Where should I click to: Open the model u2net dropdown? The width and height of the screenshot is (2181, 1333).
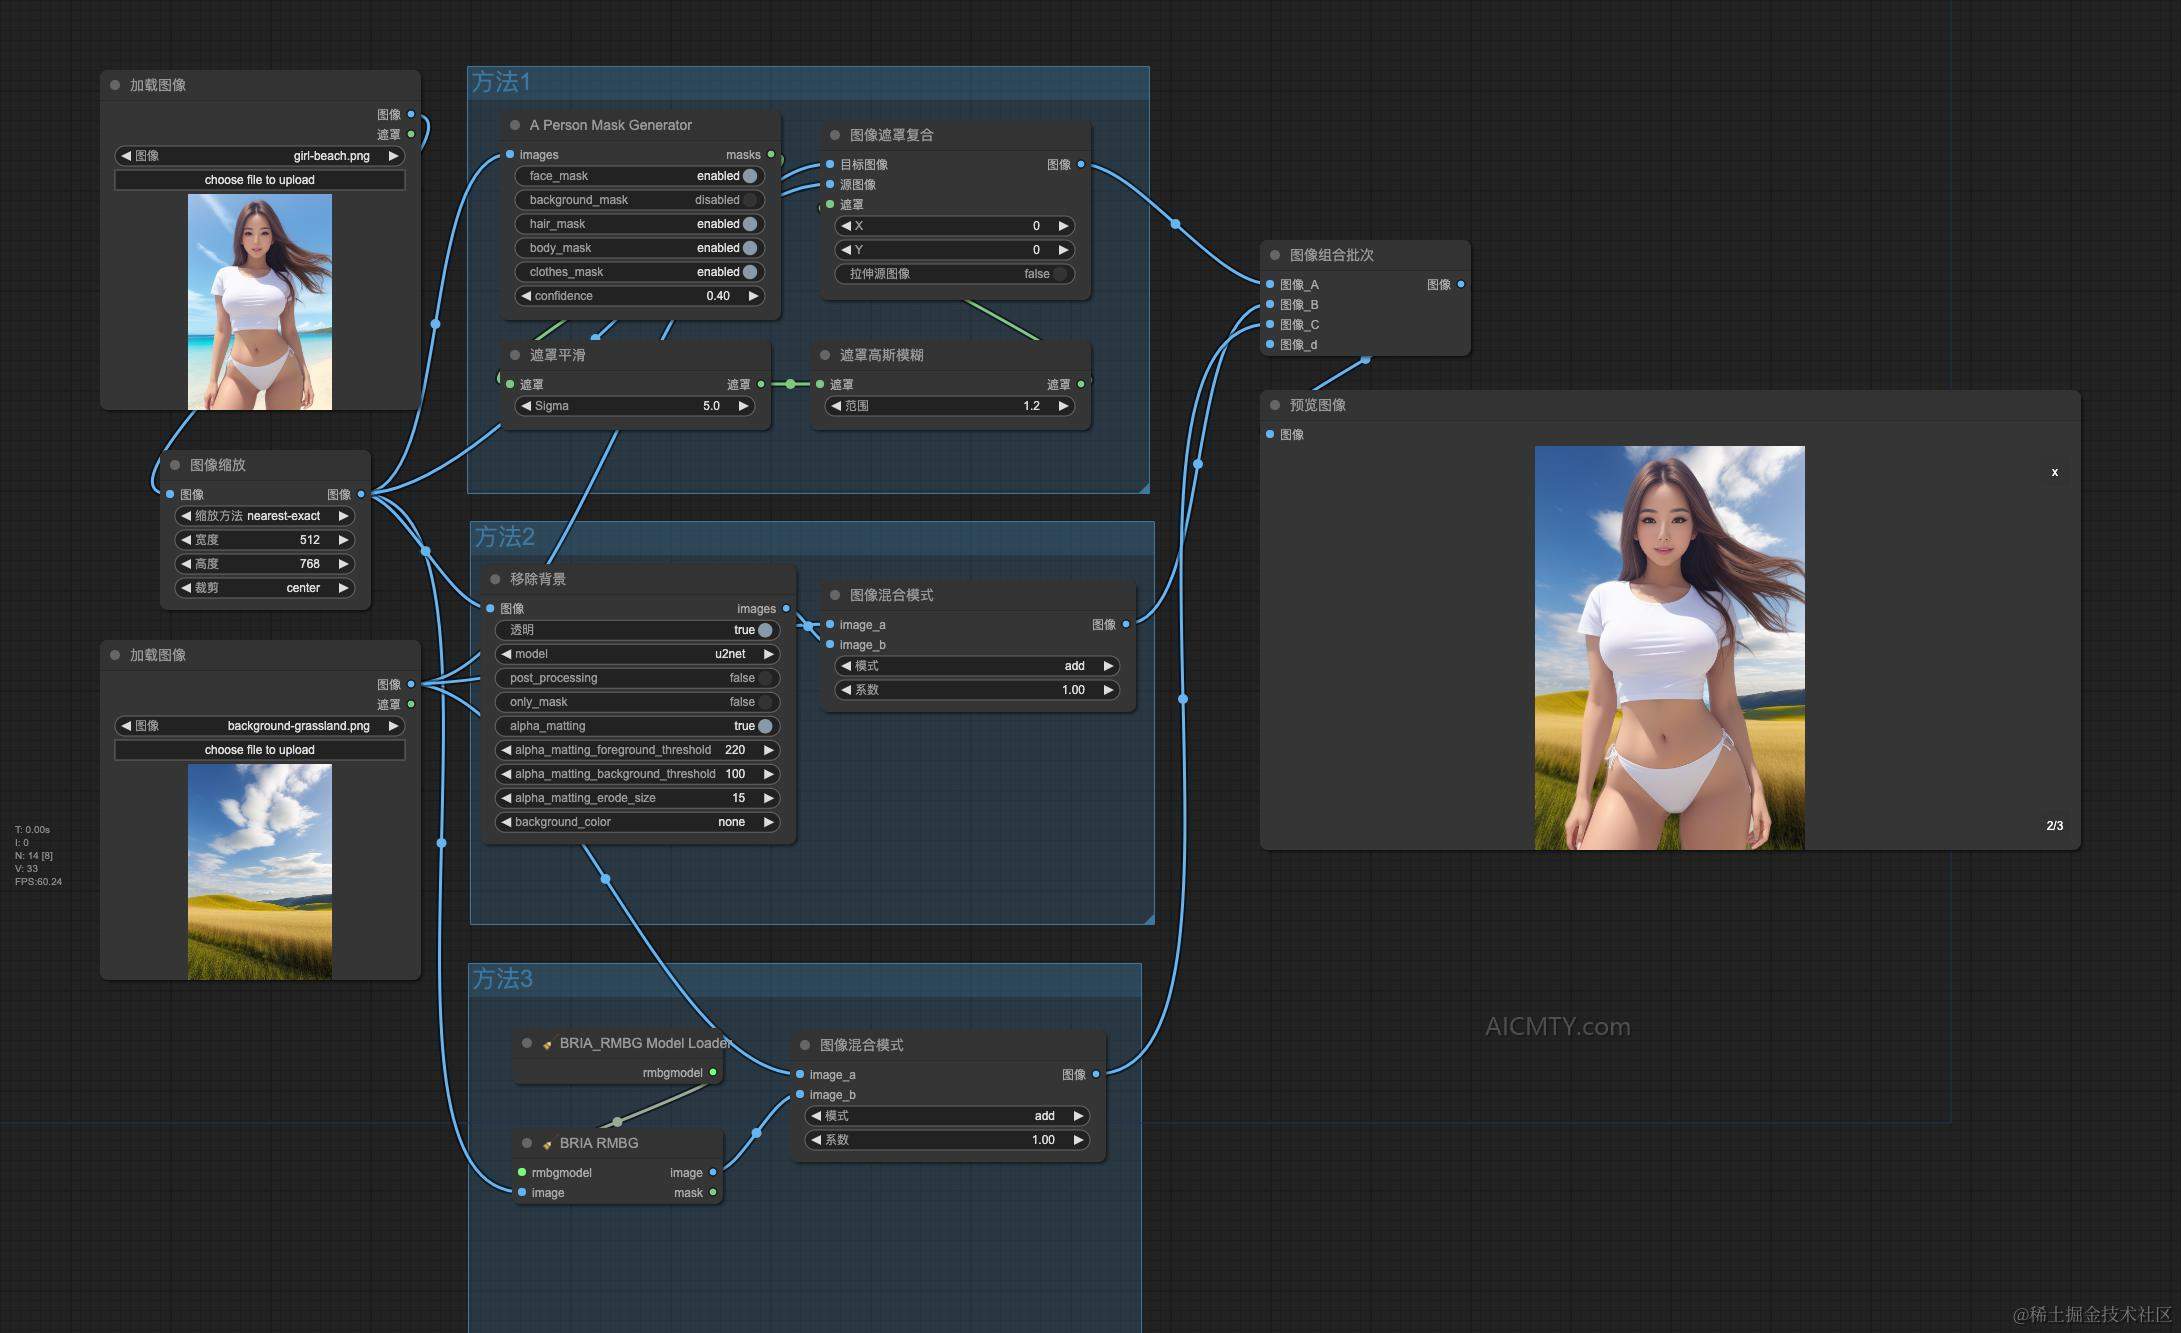click(x=638, y=654)
